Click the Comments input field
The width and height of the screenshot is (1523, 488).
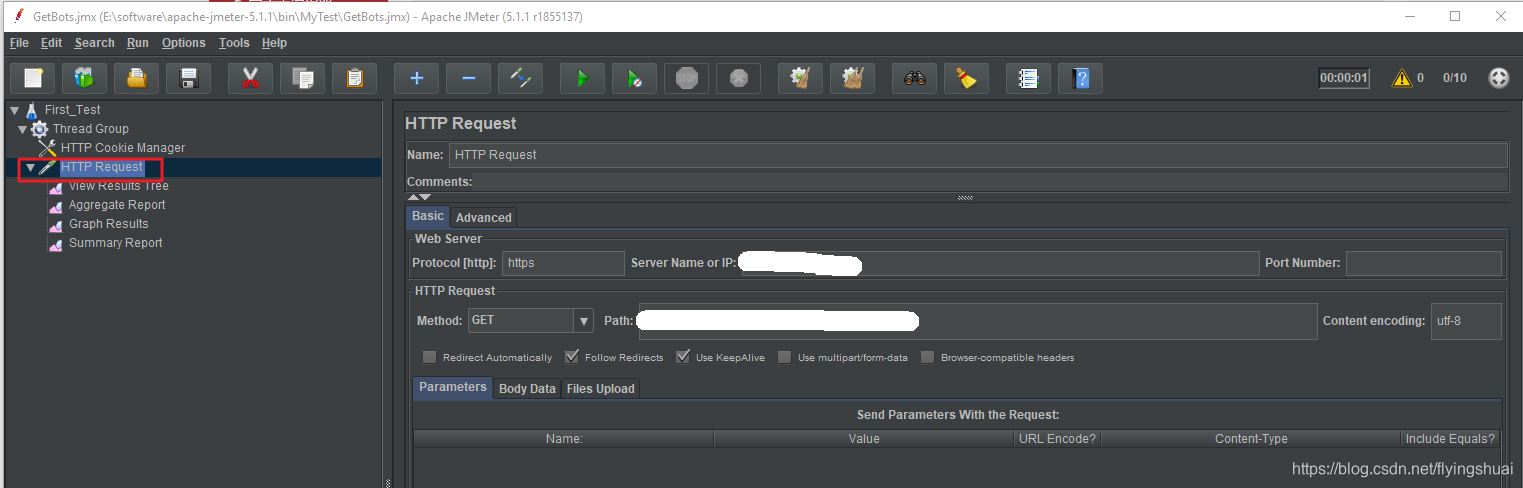[990, 182]
